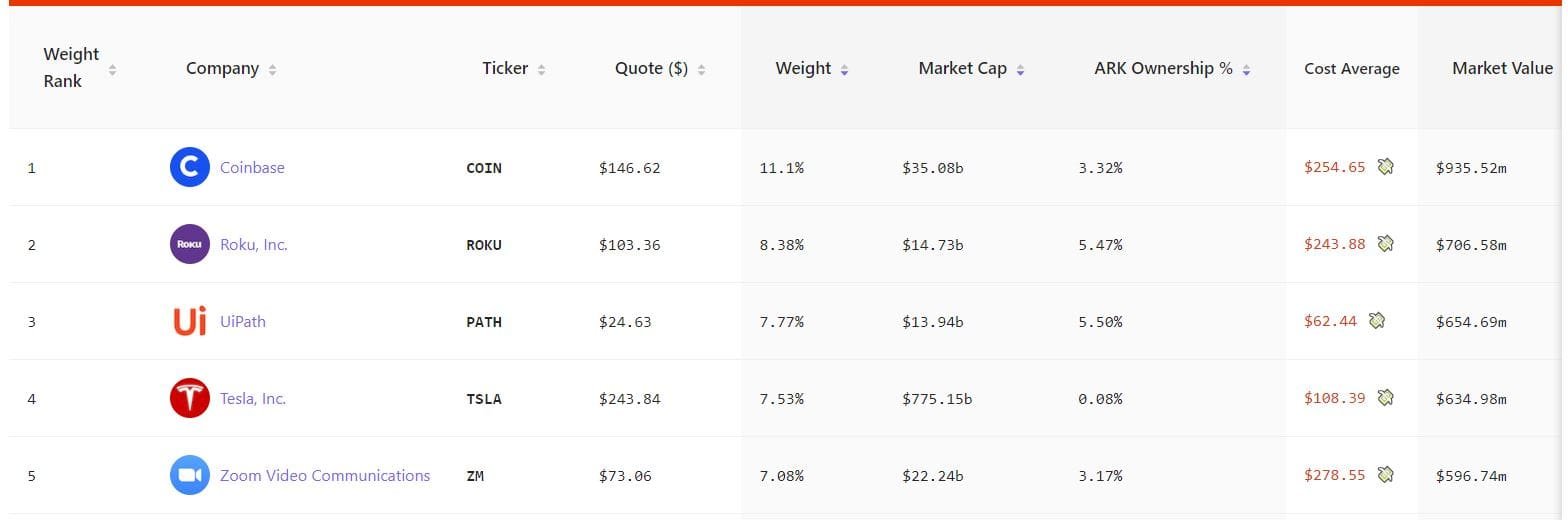The width and height of the screenshot is (1568, 520).
Task: Sort by Quote ($) column
Action: point(701,70)
